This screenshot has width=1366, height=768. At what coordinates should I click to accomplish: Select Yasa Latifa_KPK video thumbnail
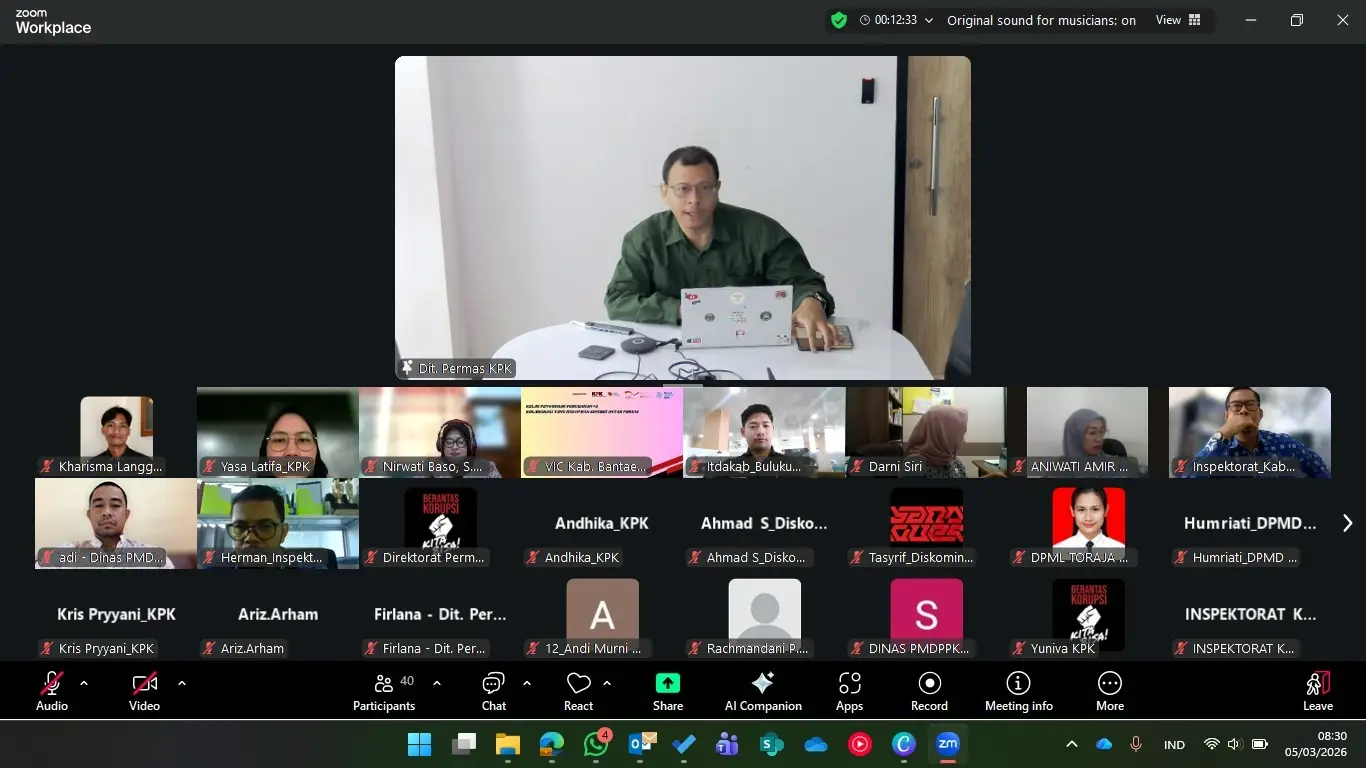278,432
